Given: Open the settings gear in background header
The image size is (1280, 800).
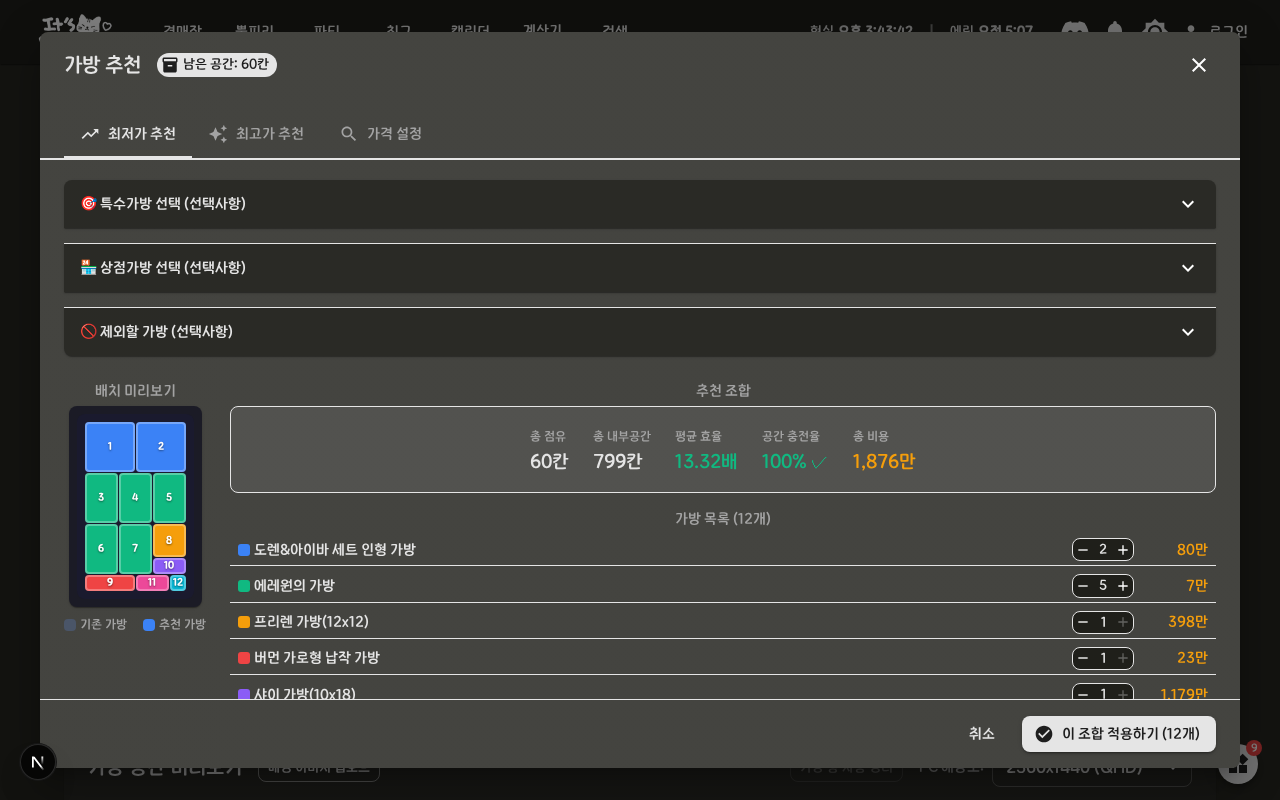Looking at the screenshot, I should (1155, 30).
